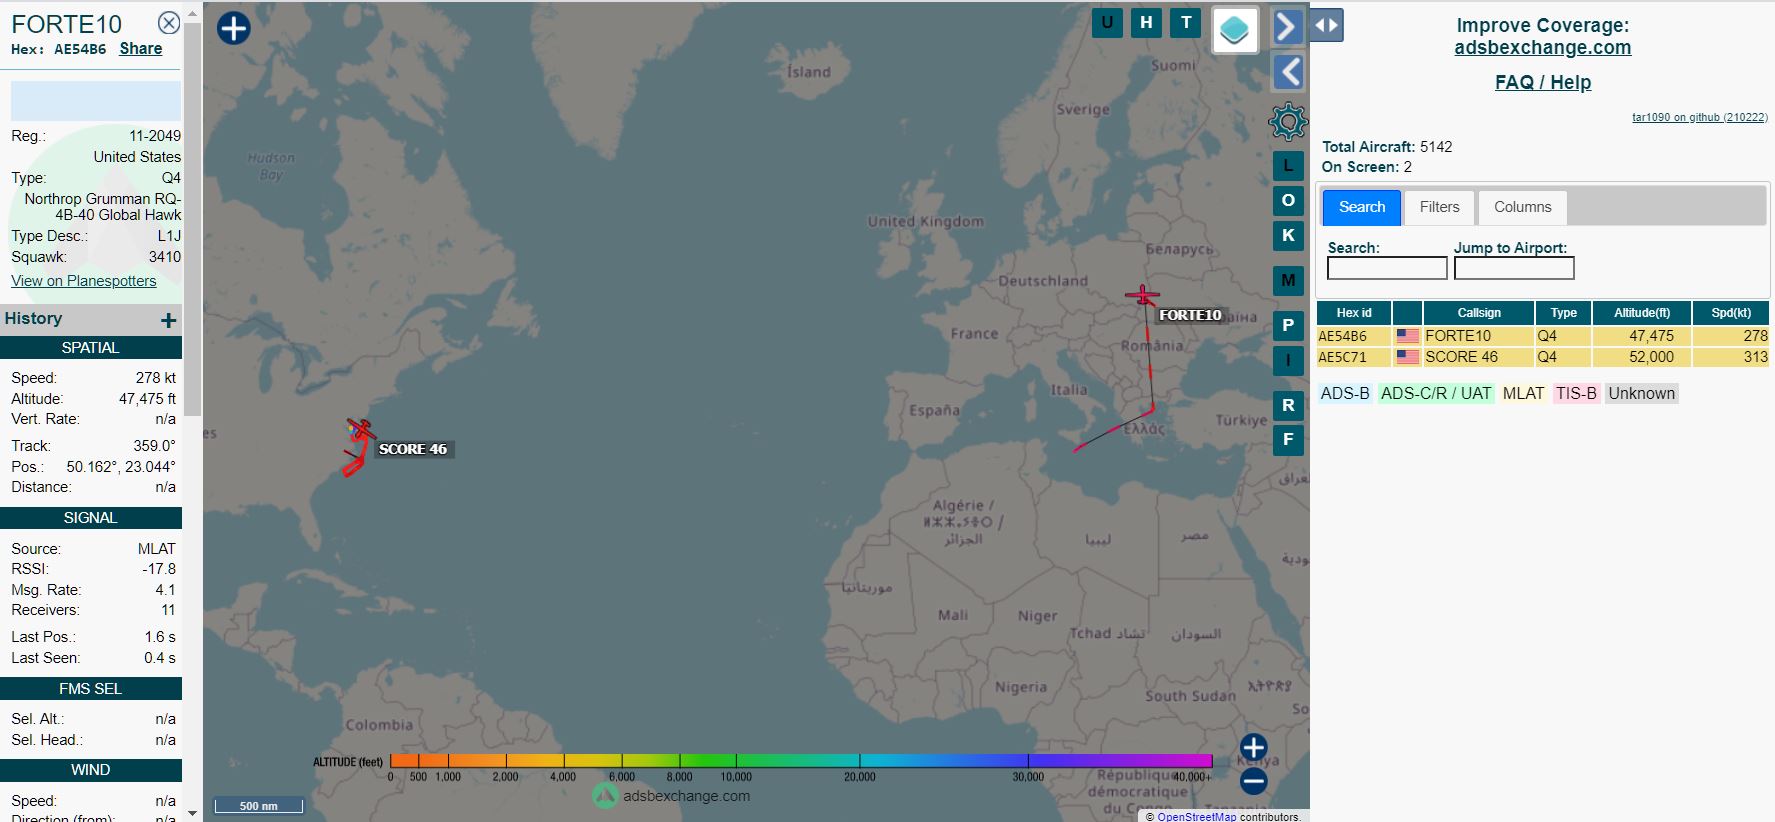Open tar1090 on github link

1700,117
